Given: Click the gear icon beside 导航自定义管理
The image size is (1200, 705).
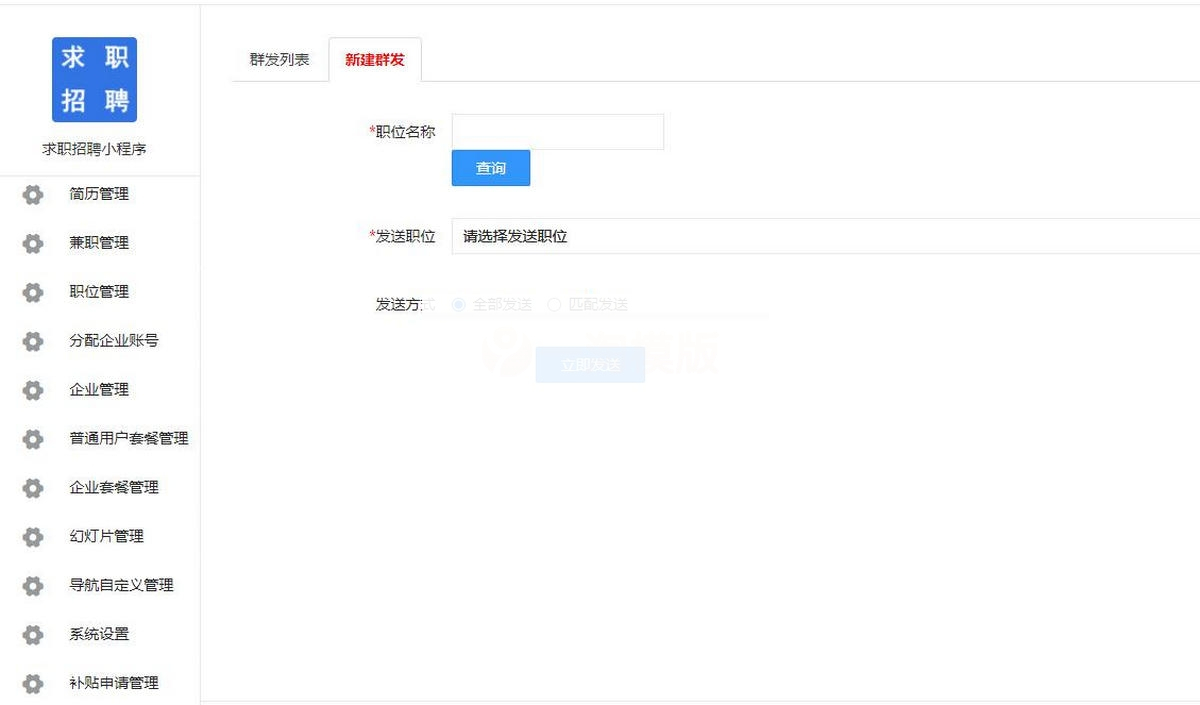Looking at the screenshot, I should [x=32, y=586].
